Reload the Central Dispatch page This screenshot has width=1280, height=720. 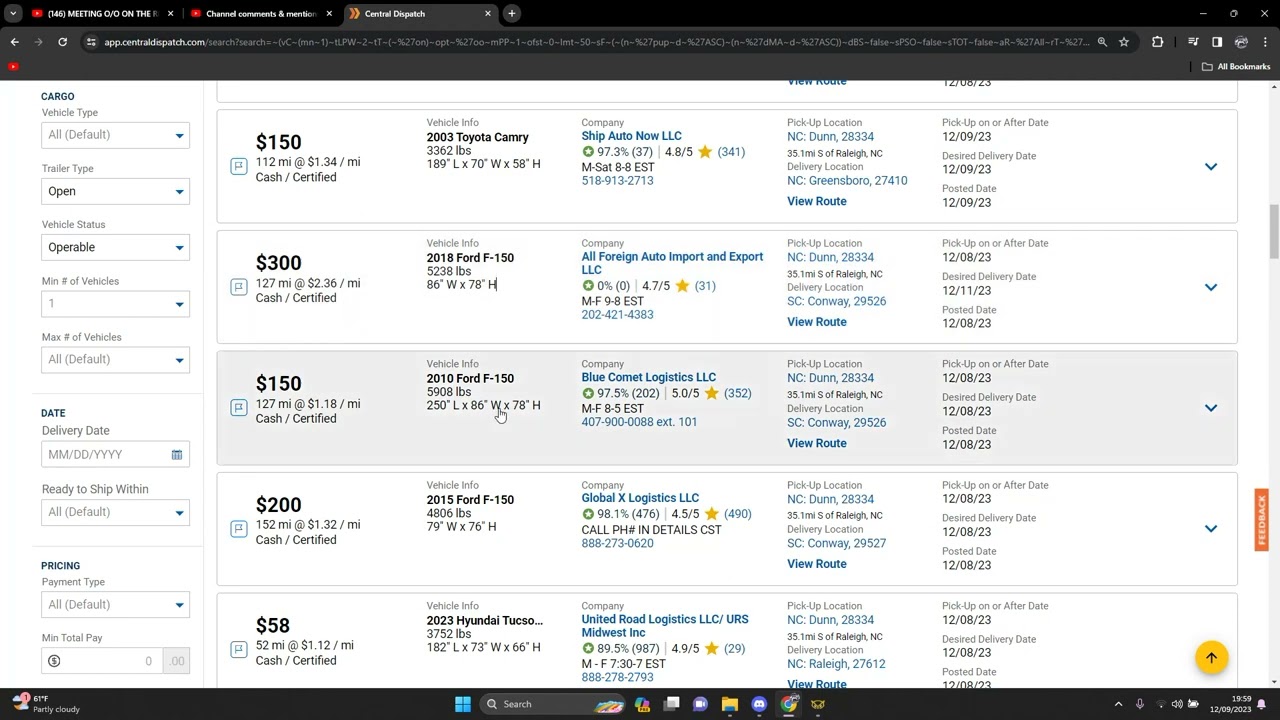pos(62,42)
